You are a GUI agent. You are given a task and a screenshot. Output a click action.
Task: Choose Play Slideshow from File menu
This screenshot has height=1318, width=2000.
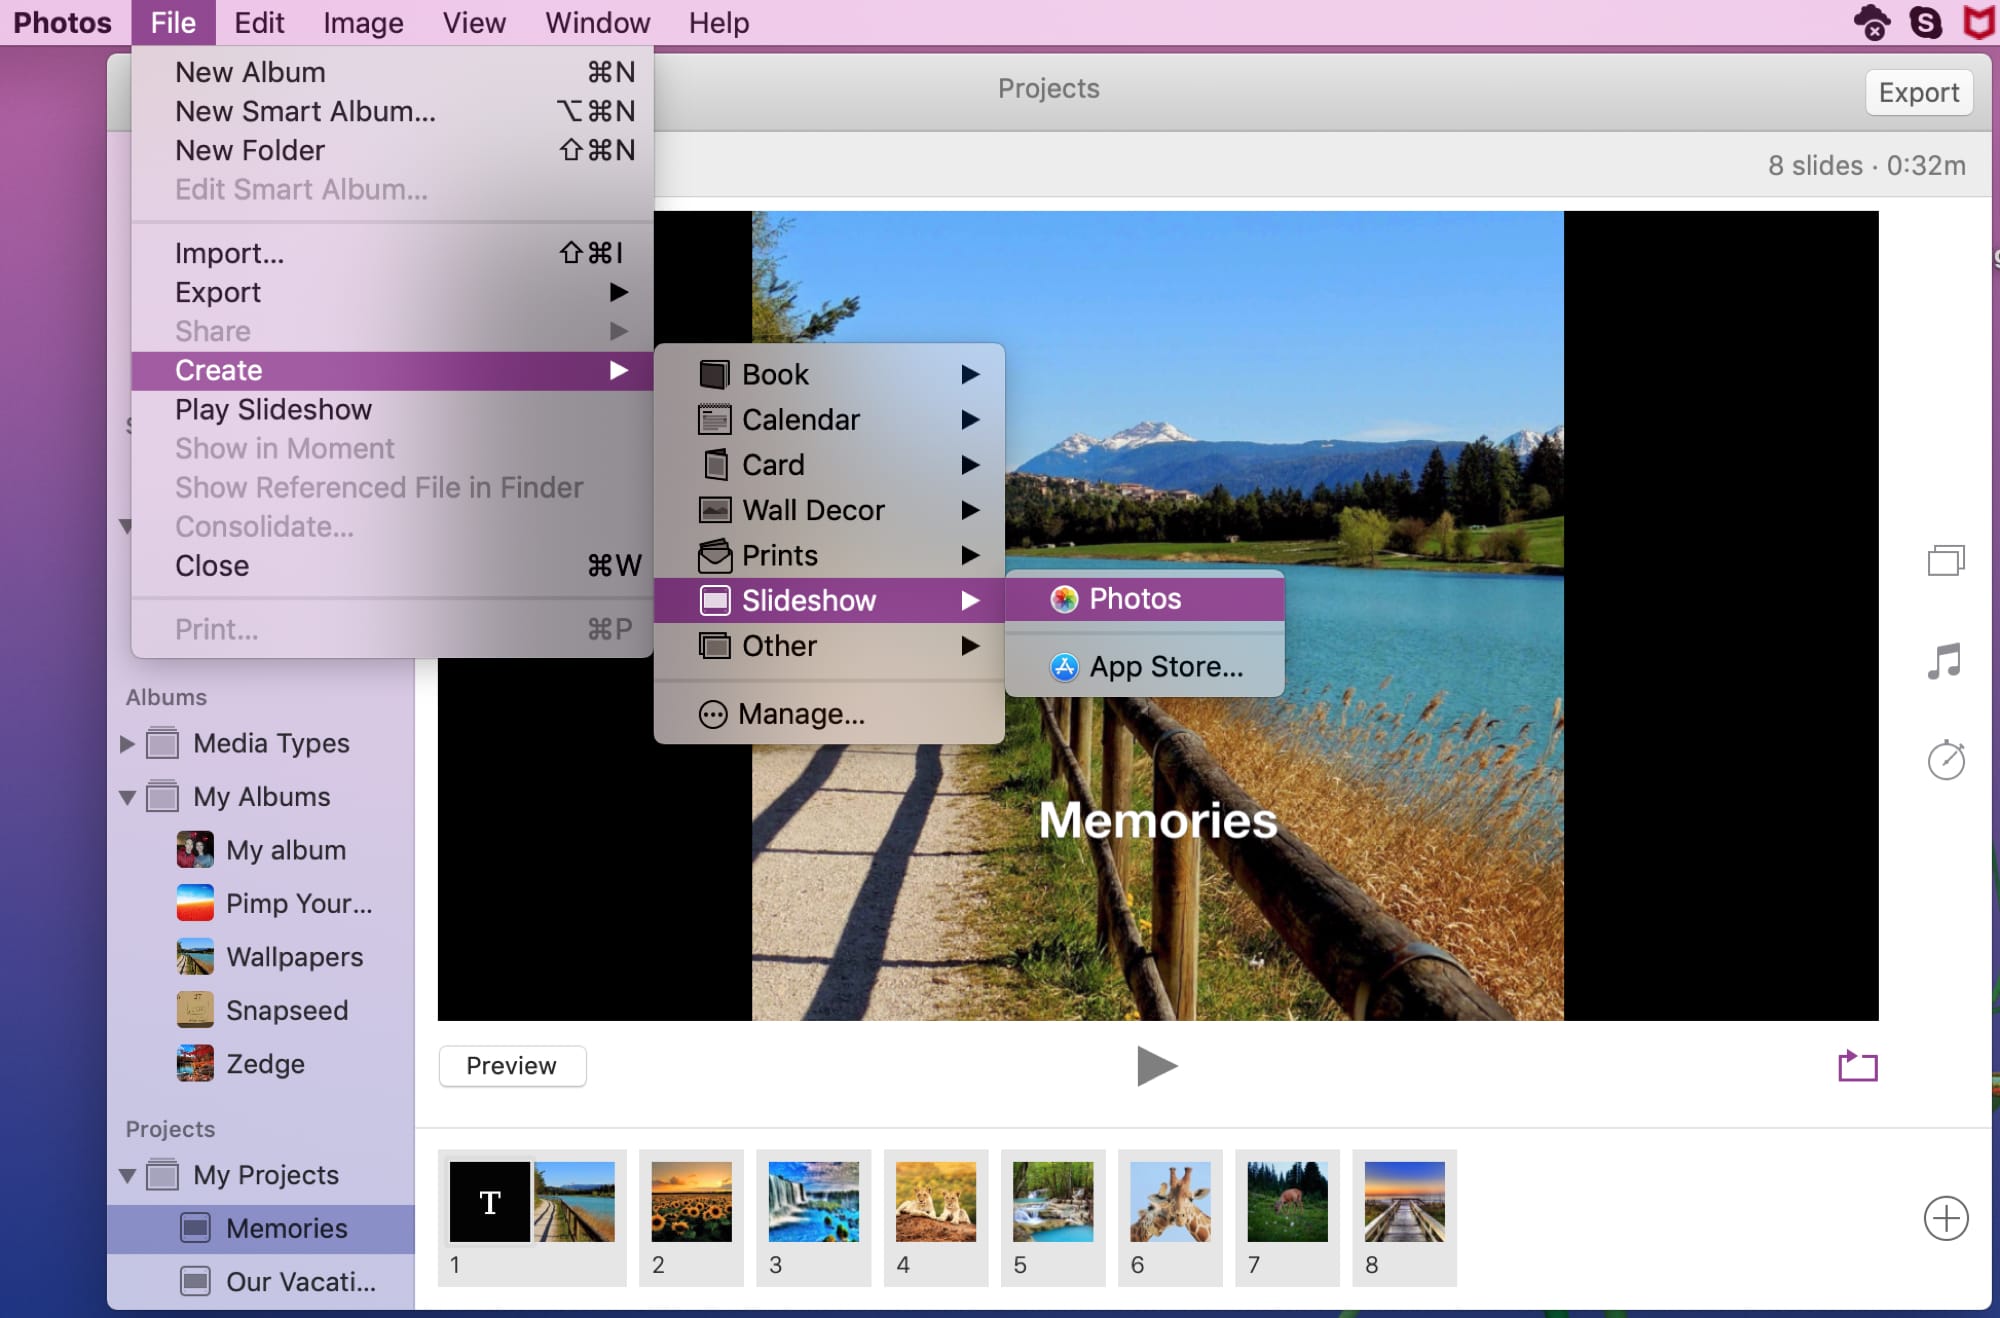[393, 410]
